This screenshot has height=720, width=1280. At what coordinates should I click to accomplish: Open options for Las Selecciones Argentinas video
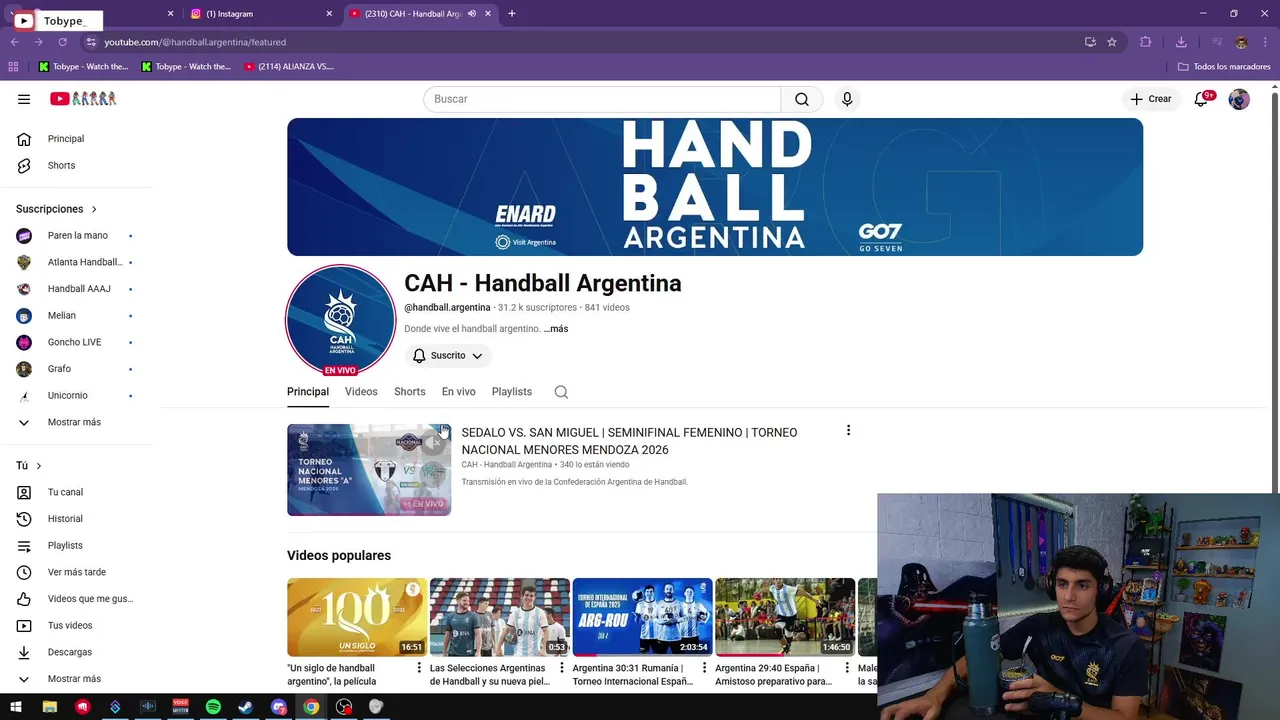[x=562, y=668]
